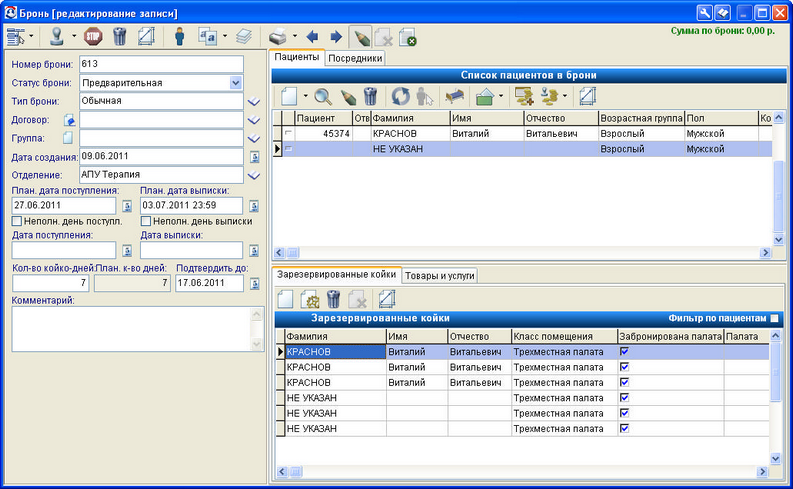Toggle 'Фильтр по пациентам' checkbox
The width and height of the screenshot is (793, 489).
point(774,318)
